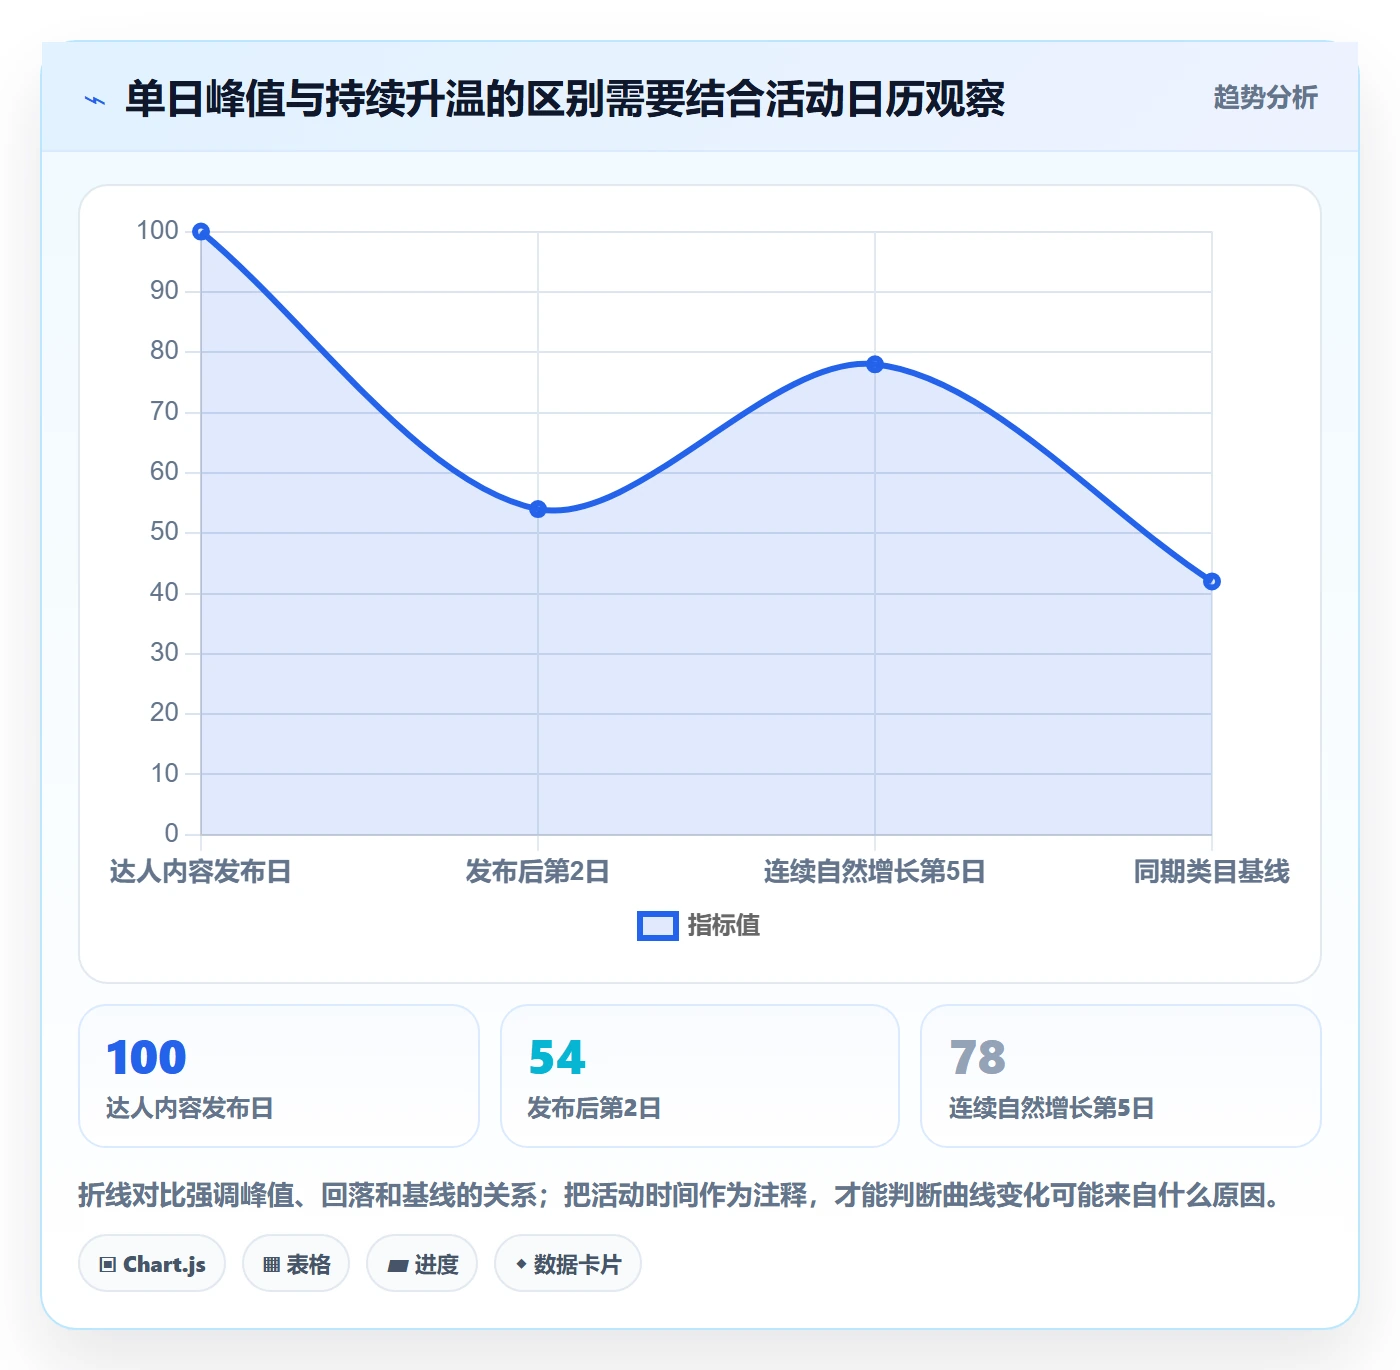Open the stat card showing 54
Viewport: 1400px width, 1370px height.
coord(700,1076)
